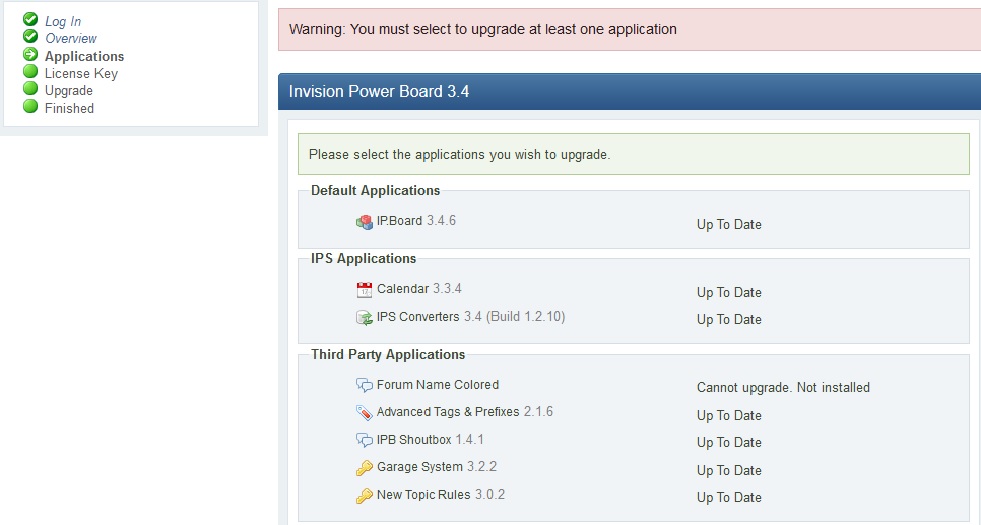Select the Applications step in the sidebar
The image size is (981, 525).
(85, 56)
